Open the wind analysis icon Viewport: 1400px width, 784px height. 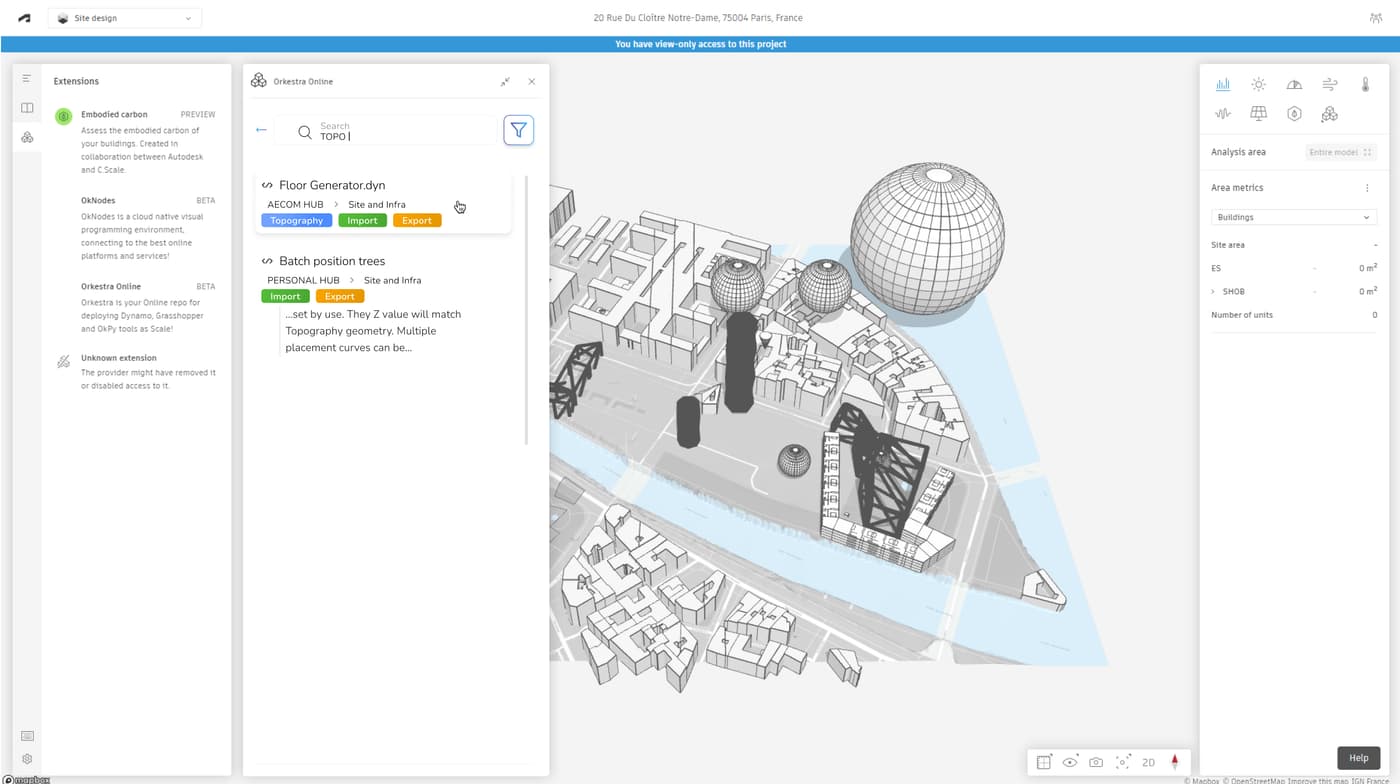pyautogui.click(x=1329, y=85)
